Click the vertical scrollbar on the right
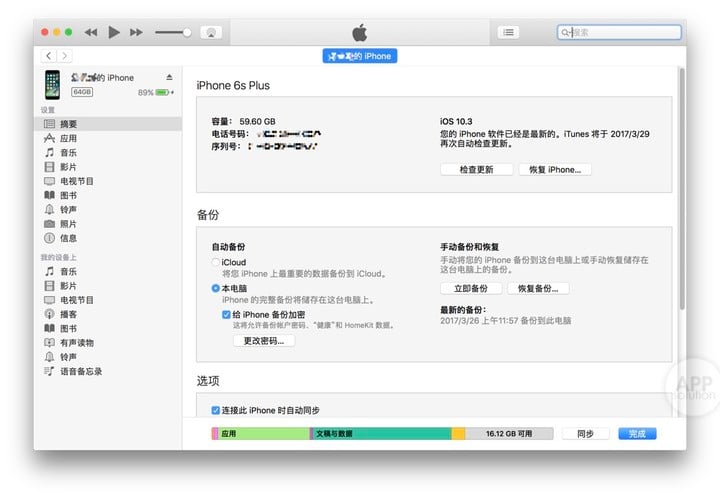The image size is (720, 498). coord(682,188)
